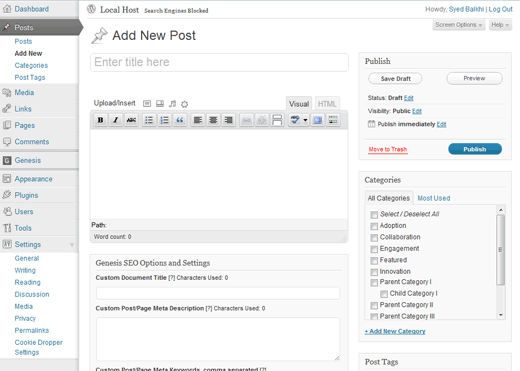Open Post Tags under Posts menu
Screen dimensions: 520x371
click(30, 77)
